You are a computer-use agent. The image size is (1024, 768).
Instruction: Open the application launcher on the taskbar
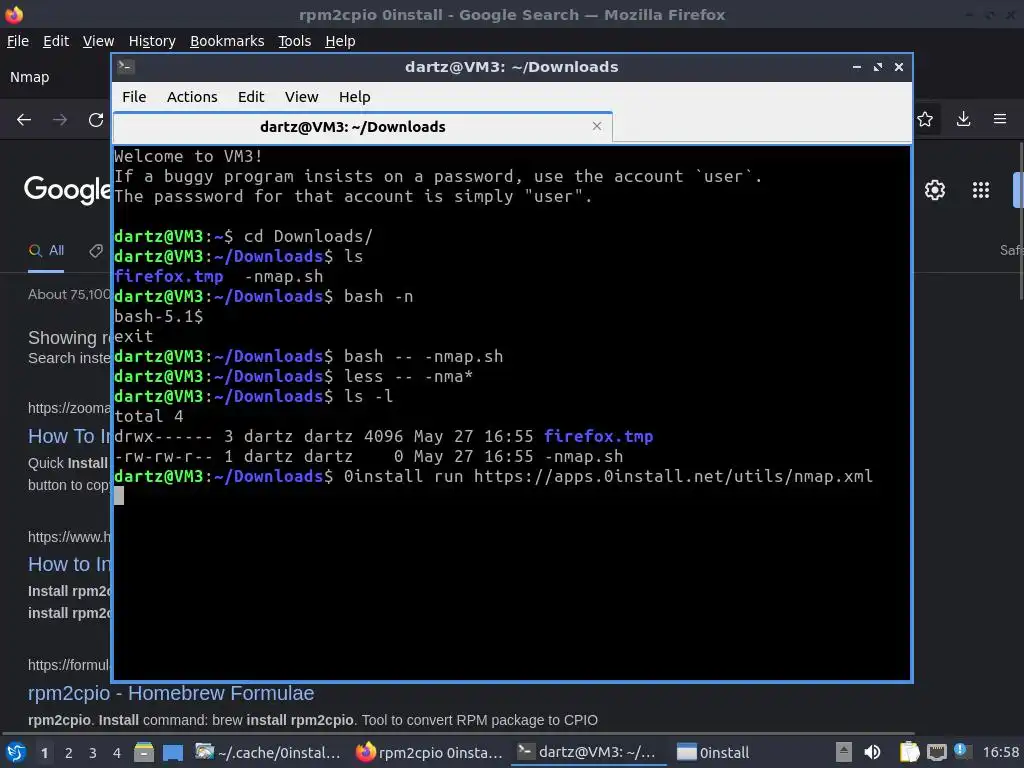tap(16, 752)
